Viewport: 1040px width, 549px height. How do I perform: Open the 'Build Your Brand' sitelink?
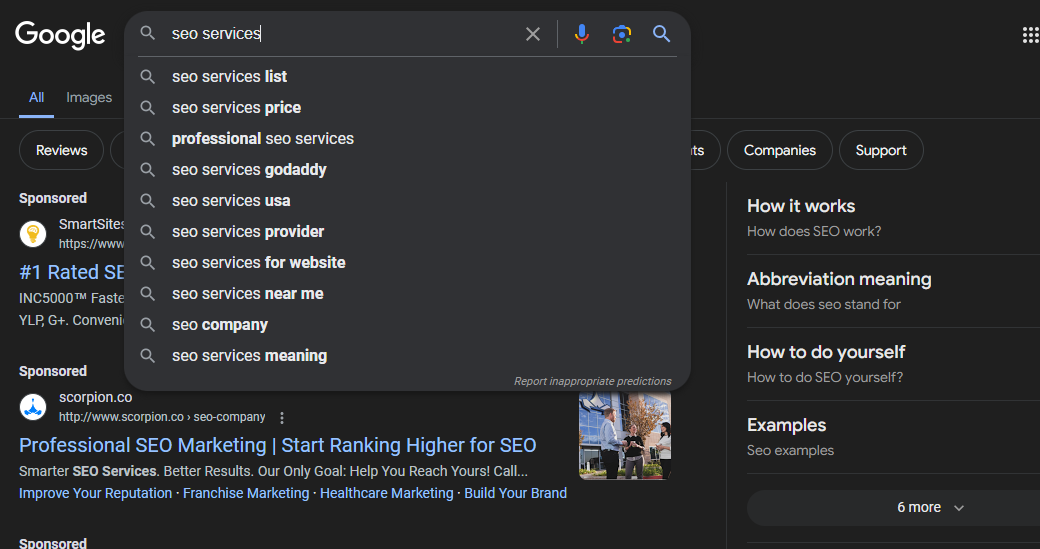click(515, 493)
